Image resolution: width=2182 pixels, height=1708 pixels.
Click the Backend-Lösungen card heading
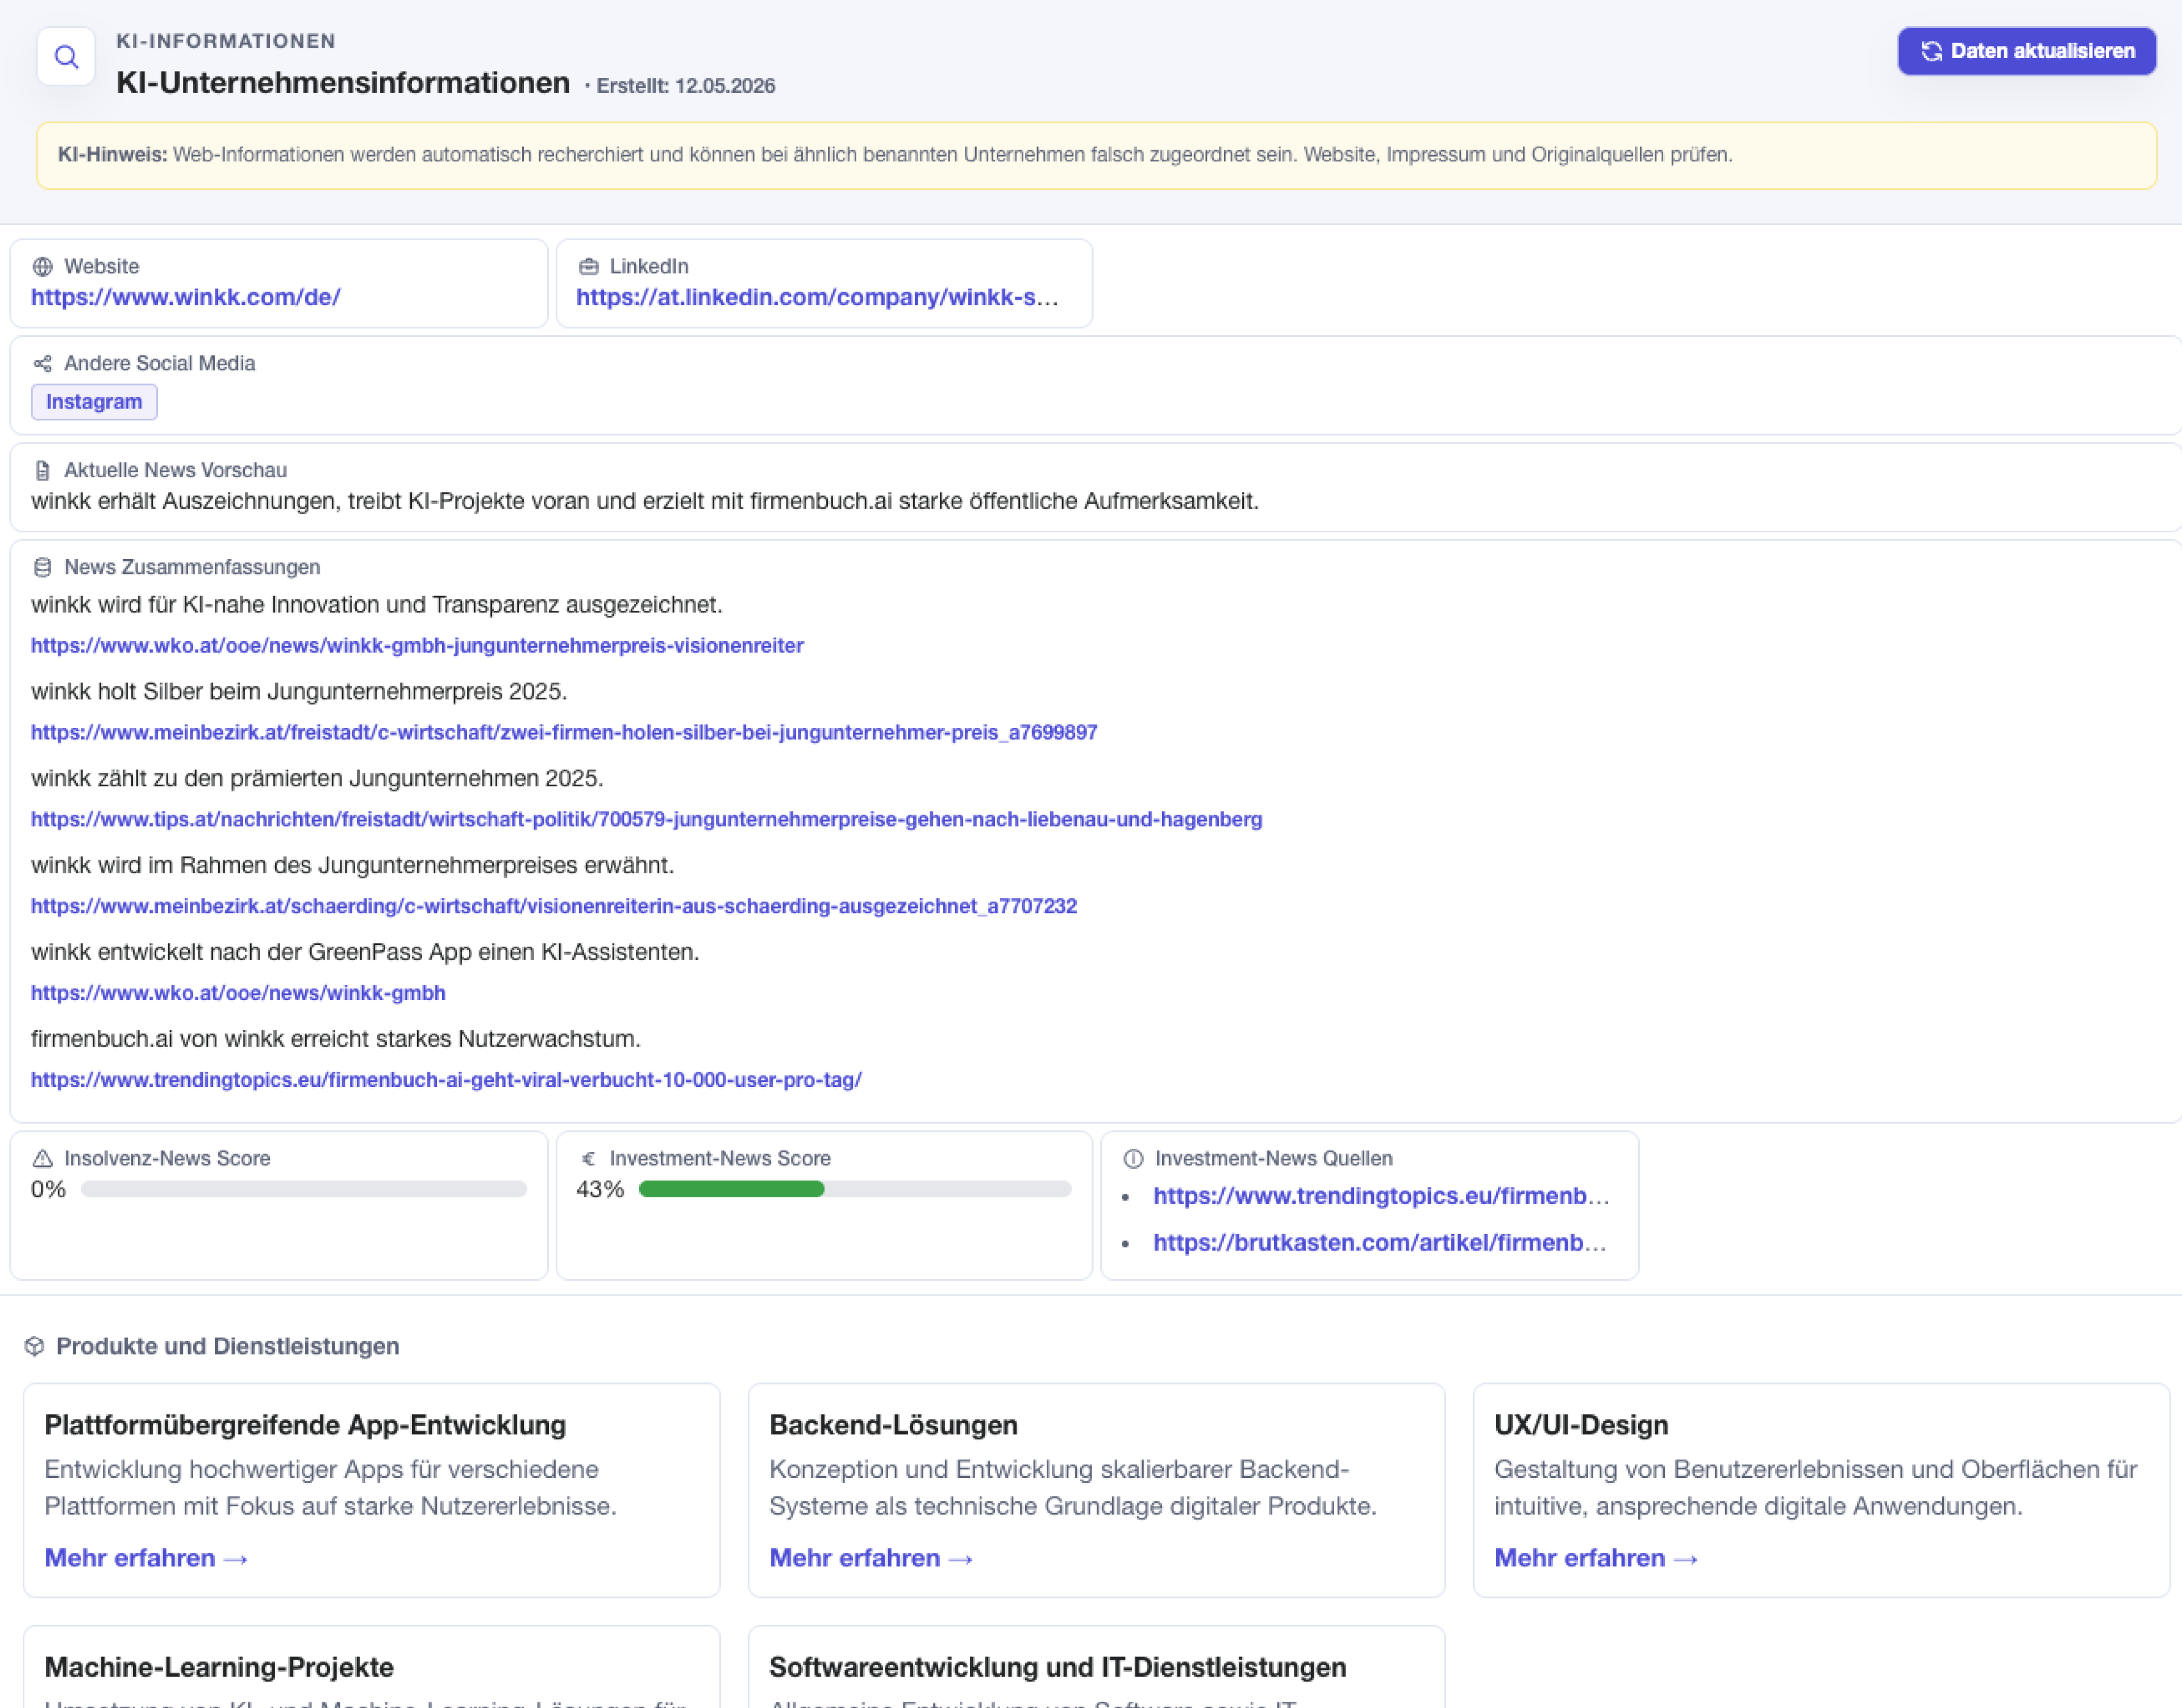point(893,1426)
